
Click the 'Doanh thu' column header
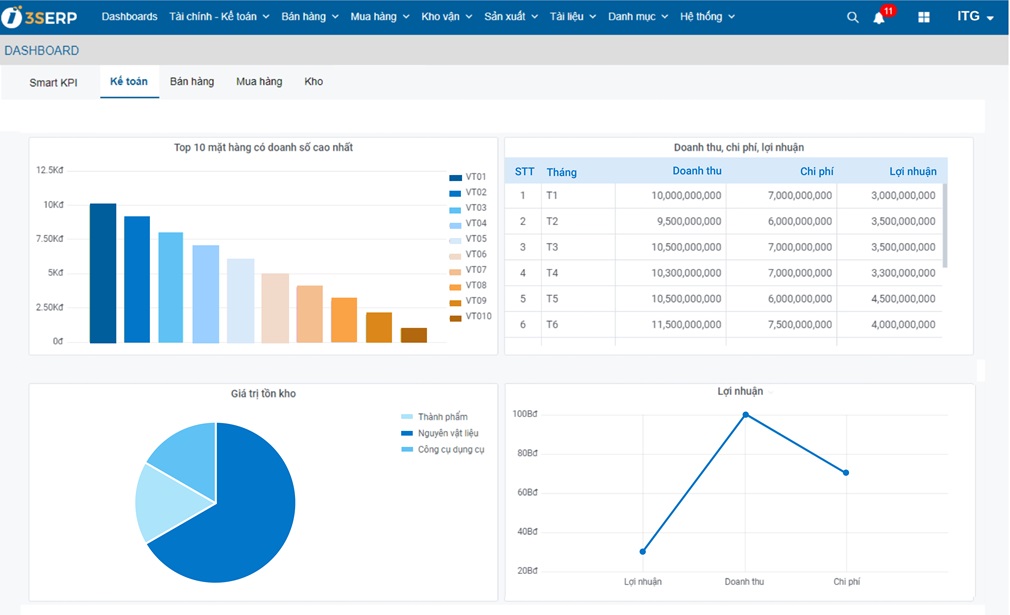click(x=697, y=171)
